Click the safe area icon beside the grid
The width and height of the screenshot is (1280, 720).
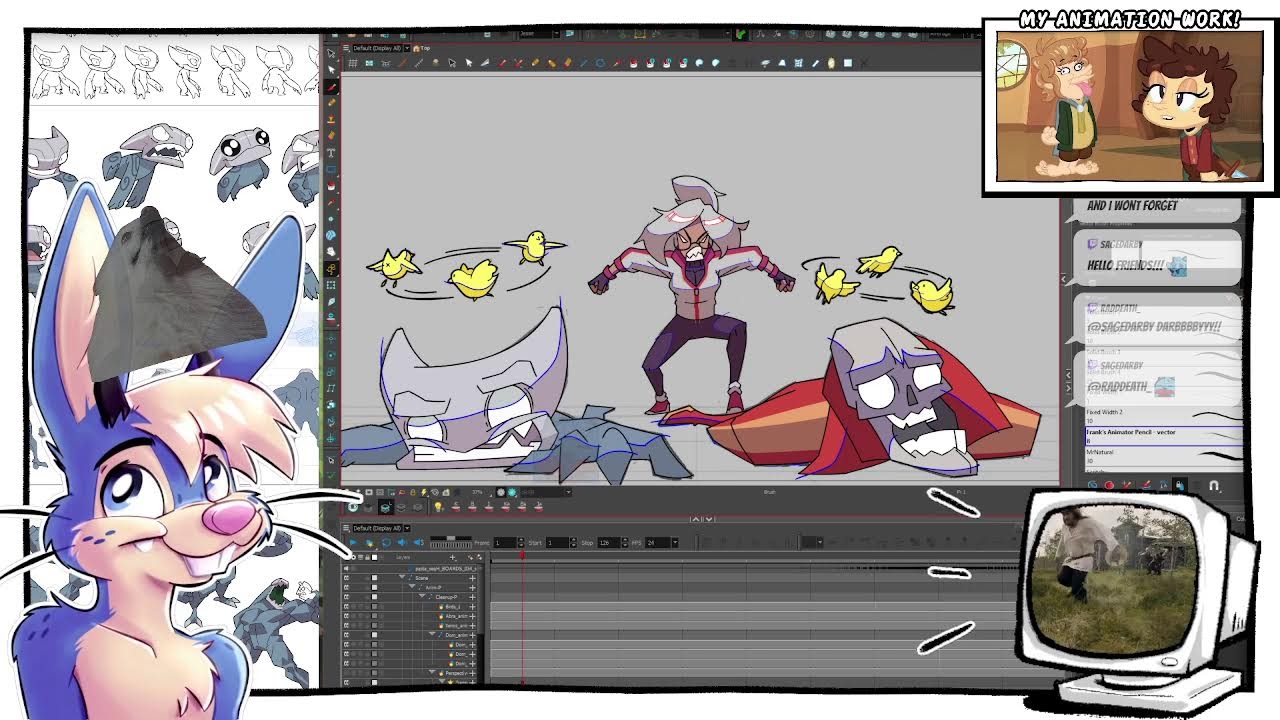369,63
